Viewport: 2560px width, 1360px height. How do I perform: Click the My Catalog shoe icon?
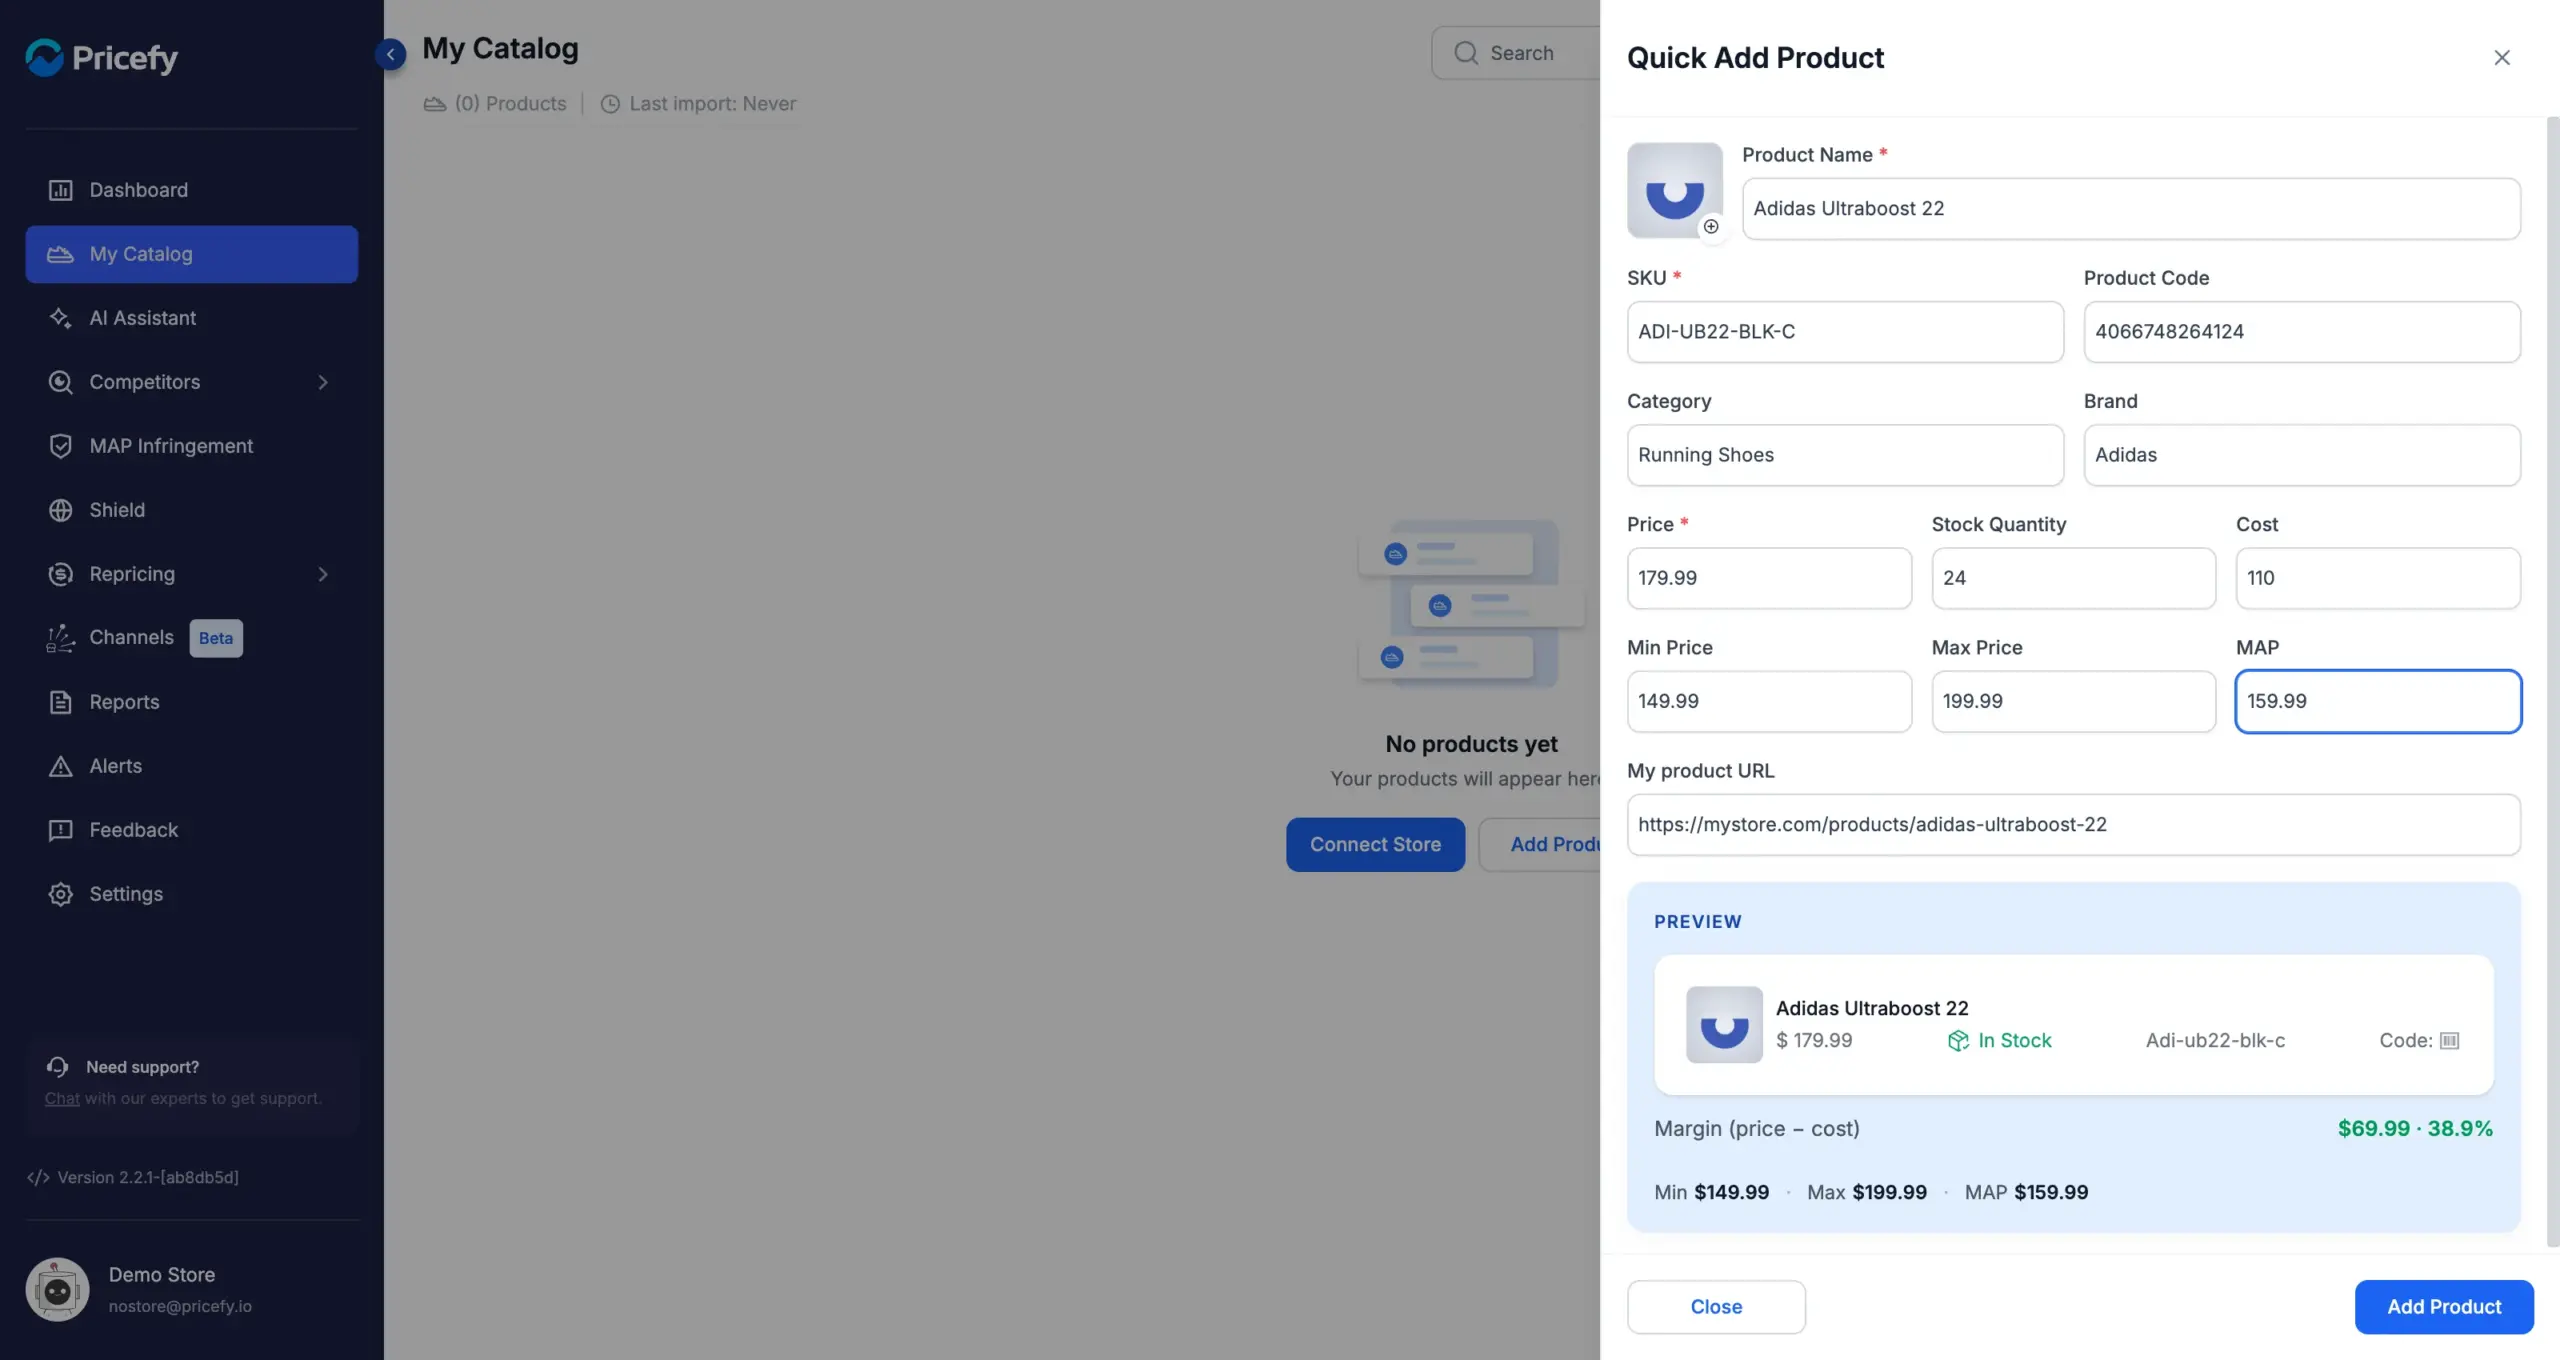pyautogui.click(x=60, y=254)
